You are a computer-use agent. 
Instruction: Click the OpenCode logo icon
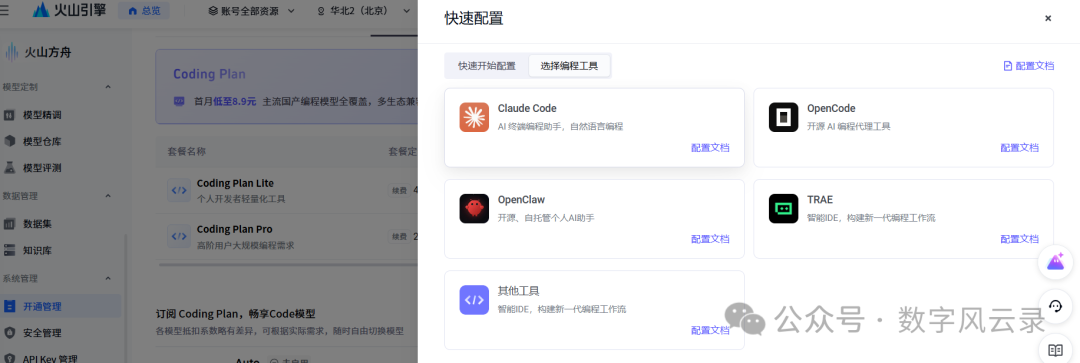783,117
